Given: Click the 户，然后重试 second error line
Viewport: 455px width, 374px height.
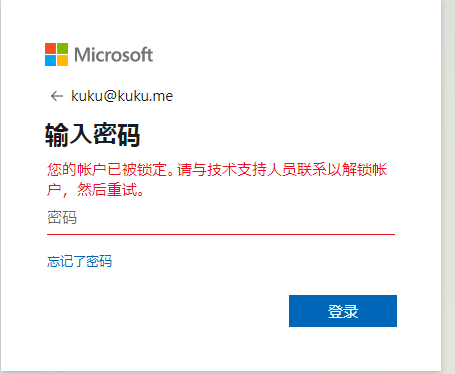Looking at the screenshot, I should (95, 190).
